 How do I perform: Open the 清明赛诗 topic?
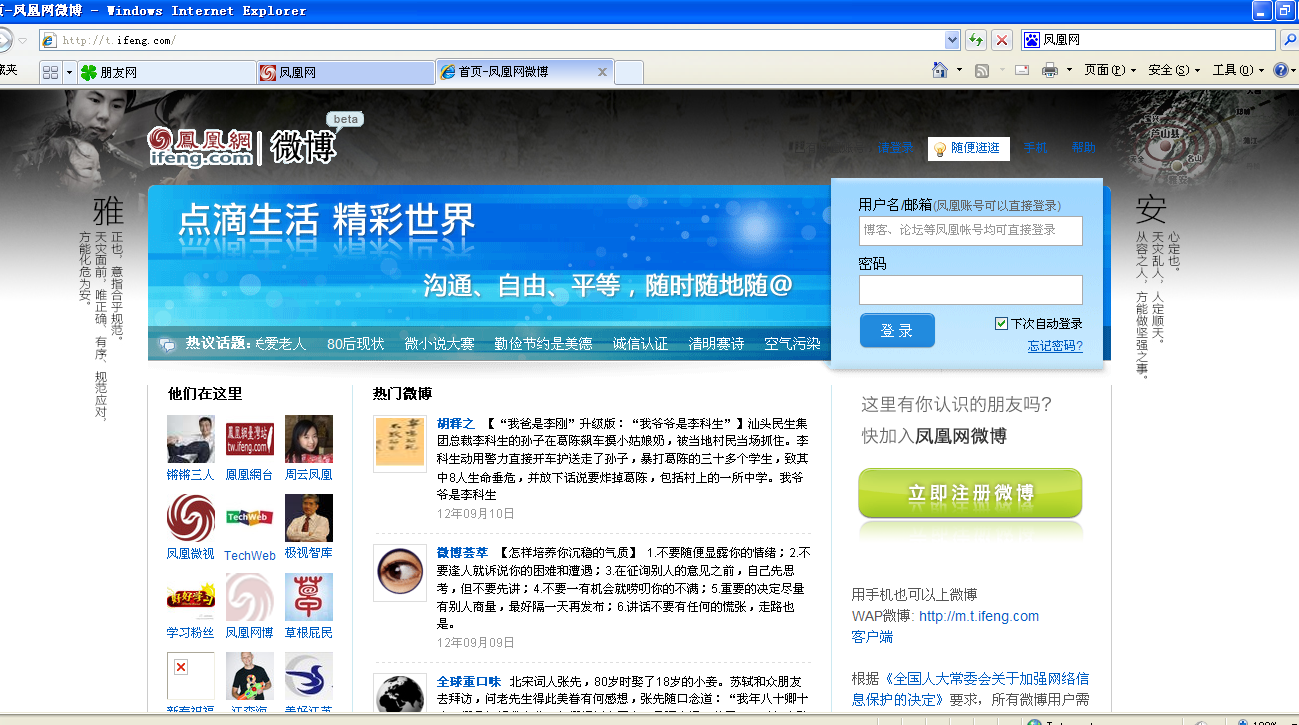(x=716, y=344)
